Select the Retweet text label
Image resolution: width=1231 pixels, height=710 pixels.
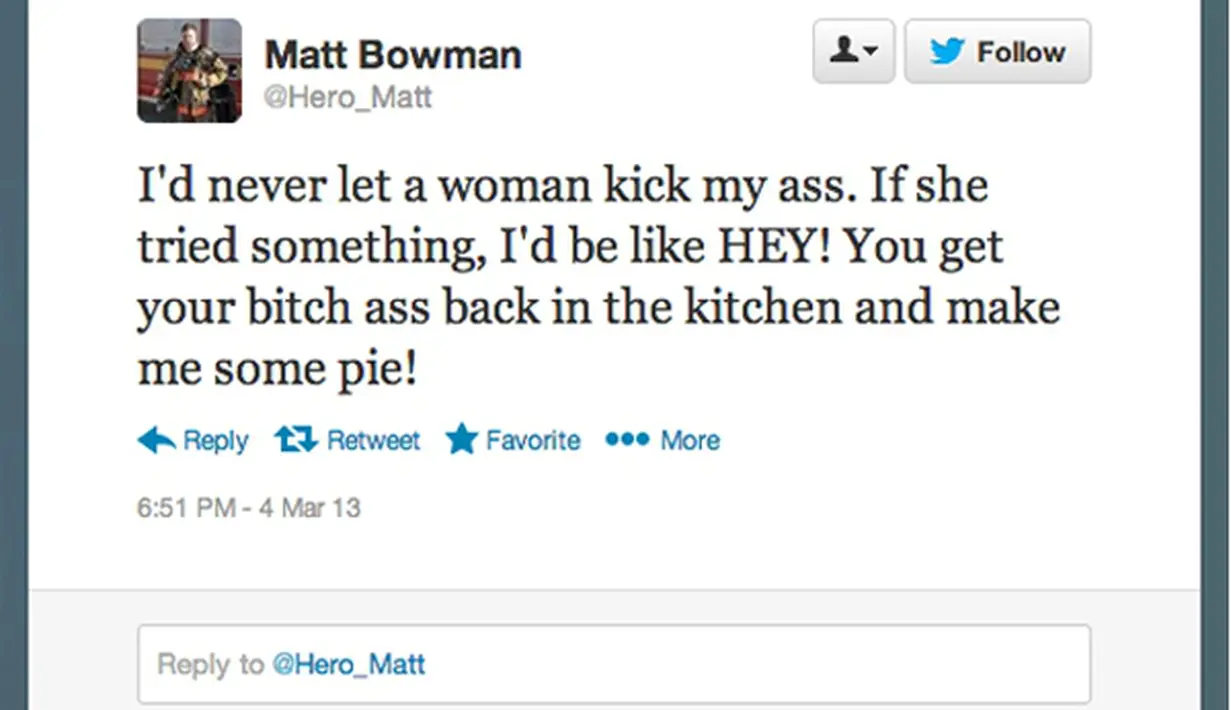pyautogui.click(x=373, y=440)
